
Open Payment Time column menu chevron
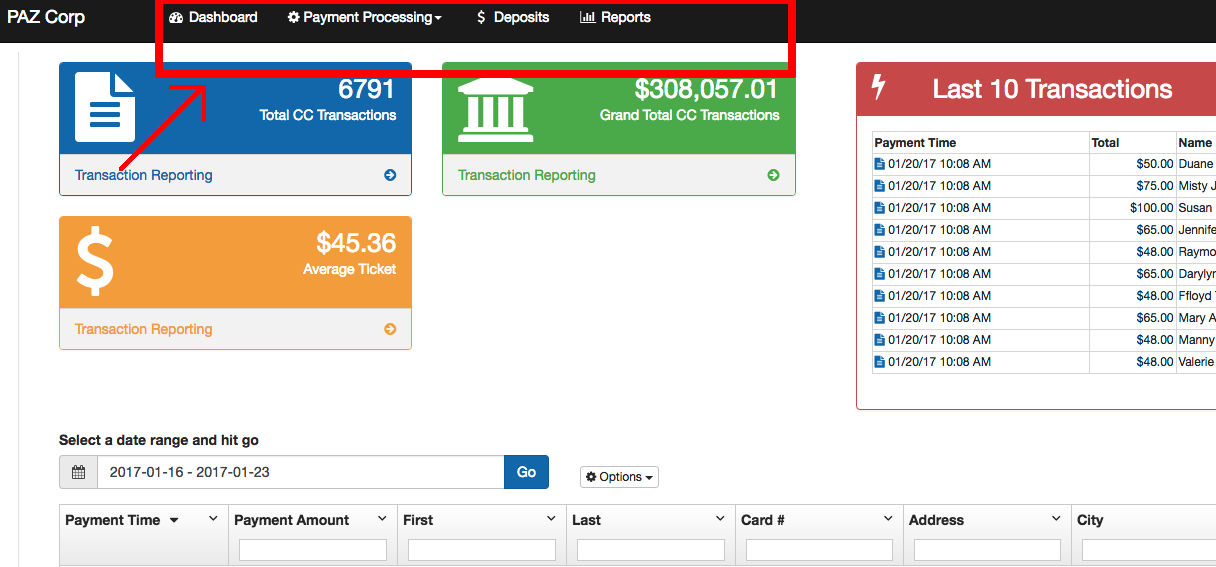(213, 519)
